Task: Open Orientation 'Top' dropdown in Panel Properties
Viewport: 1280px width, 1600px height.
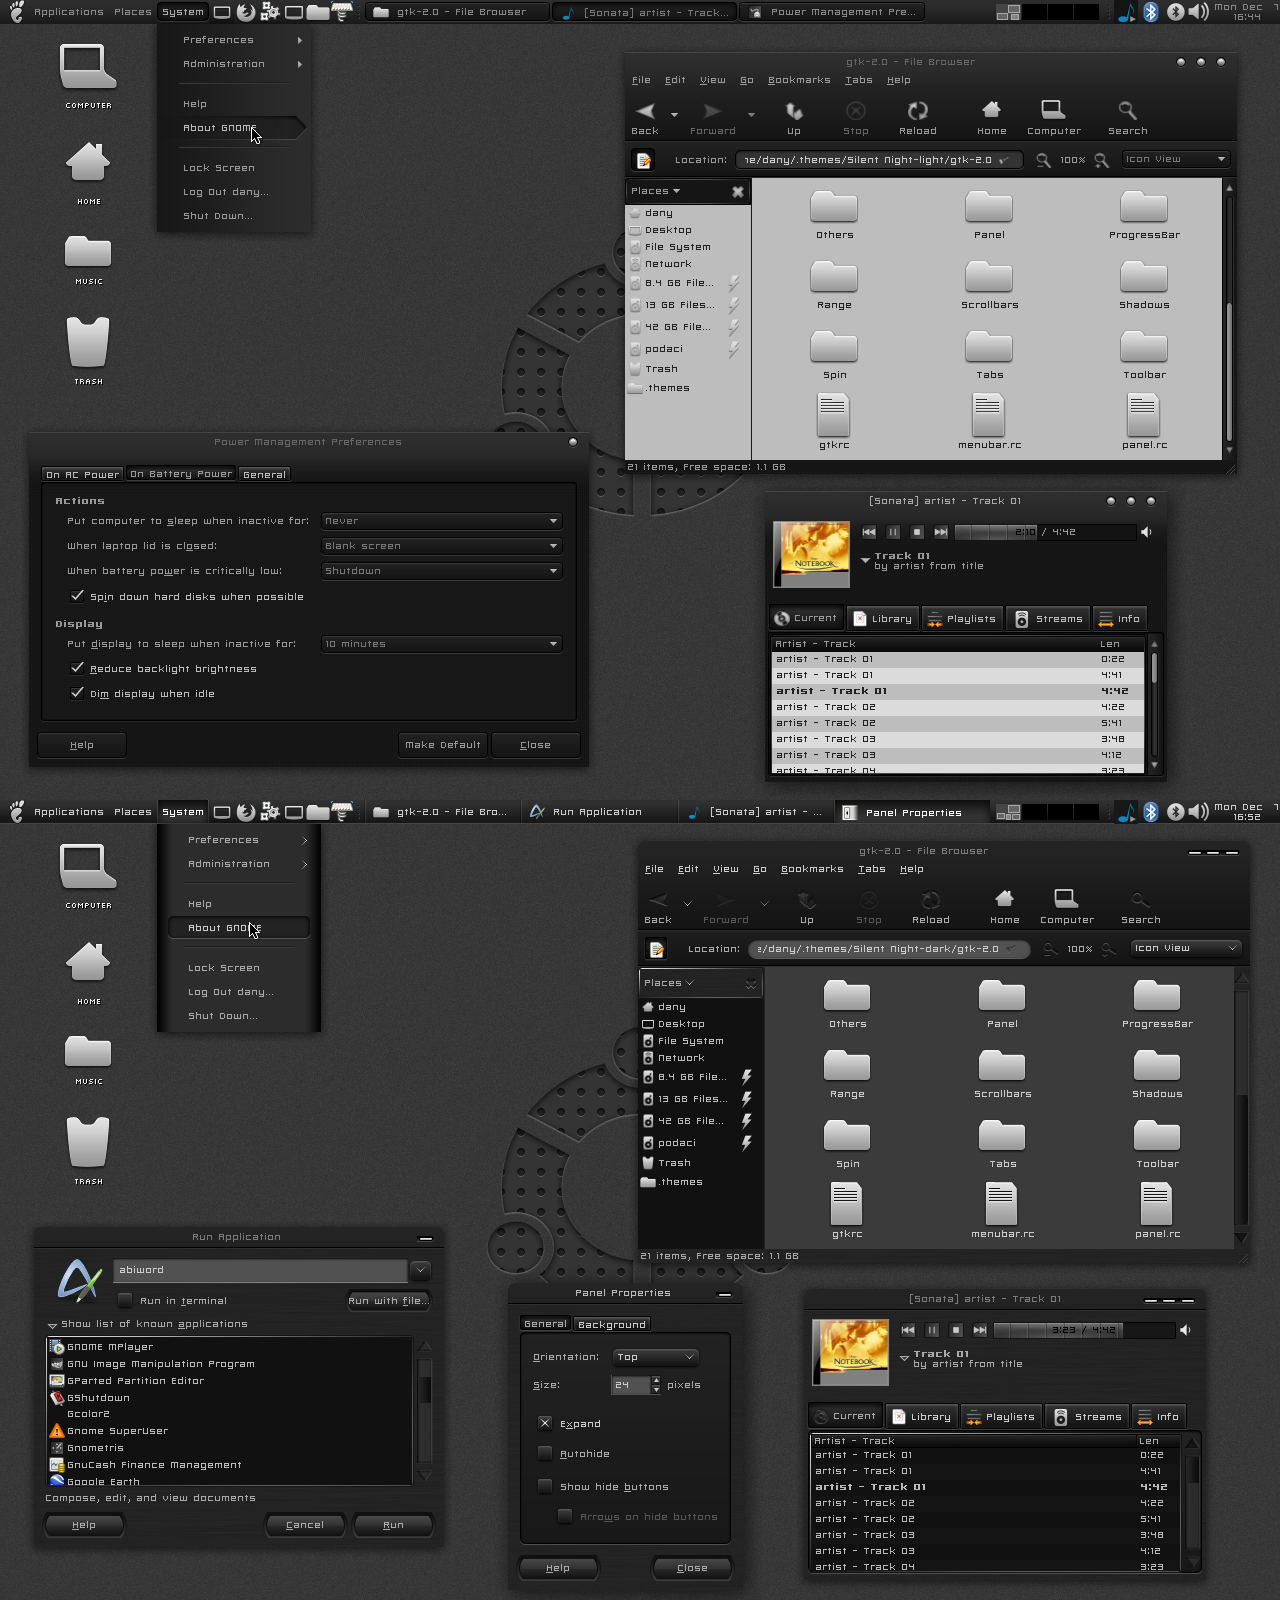Action: (x=655, y=1357)
